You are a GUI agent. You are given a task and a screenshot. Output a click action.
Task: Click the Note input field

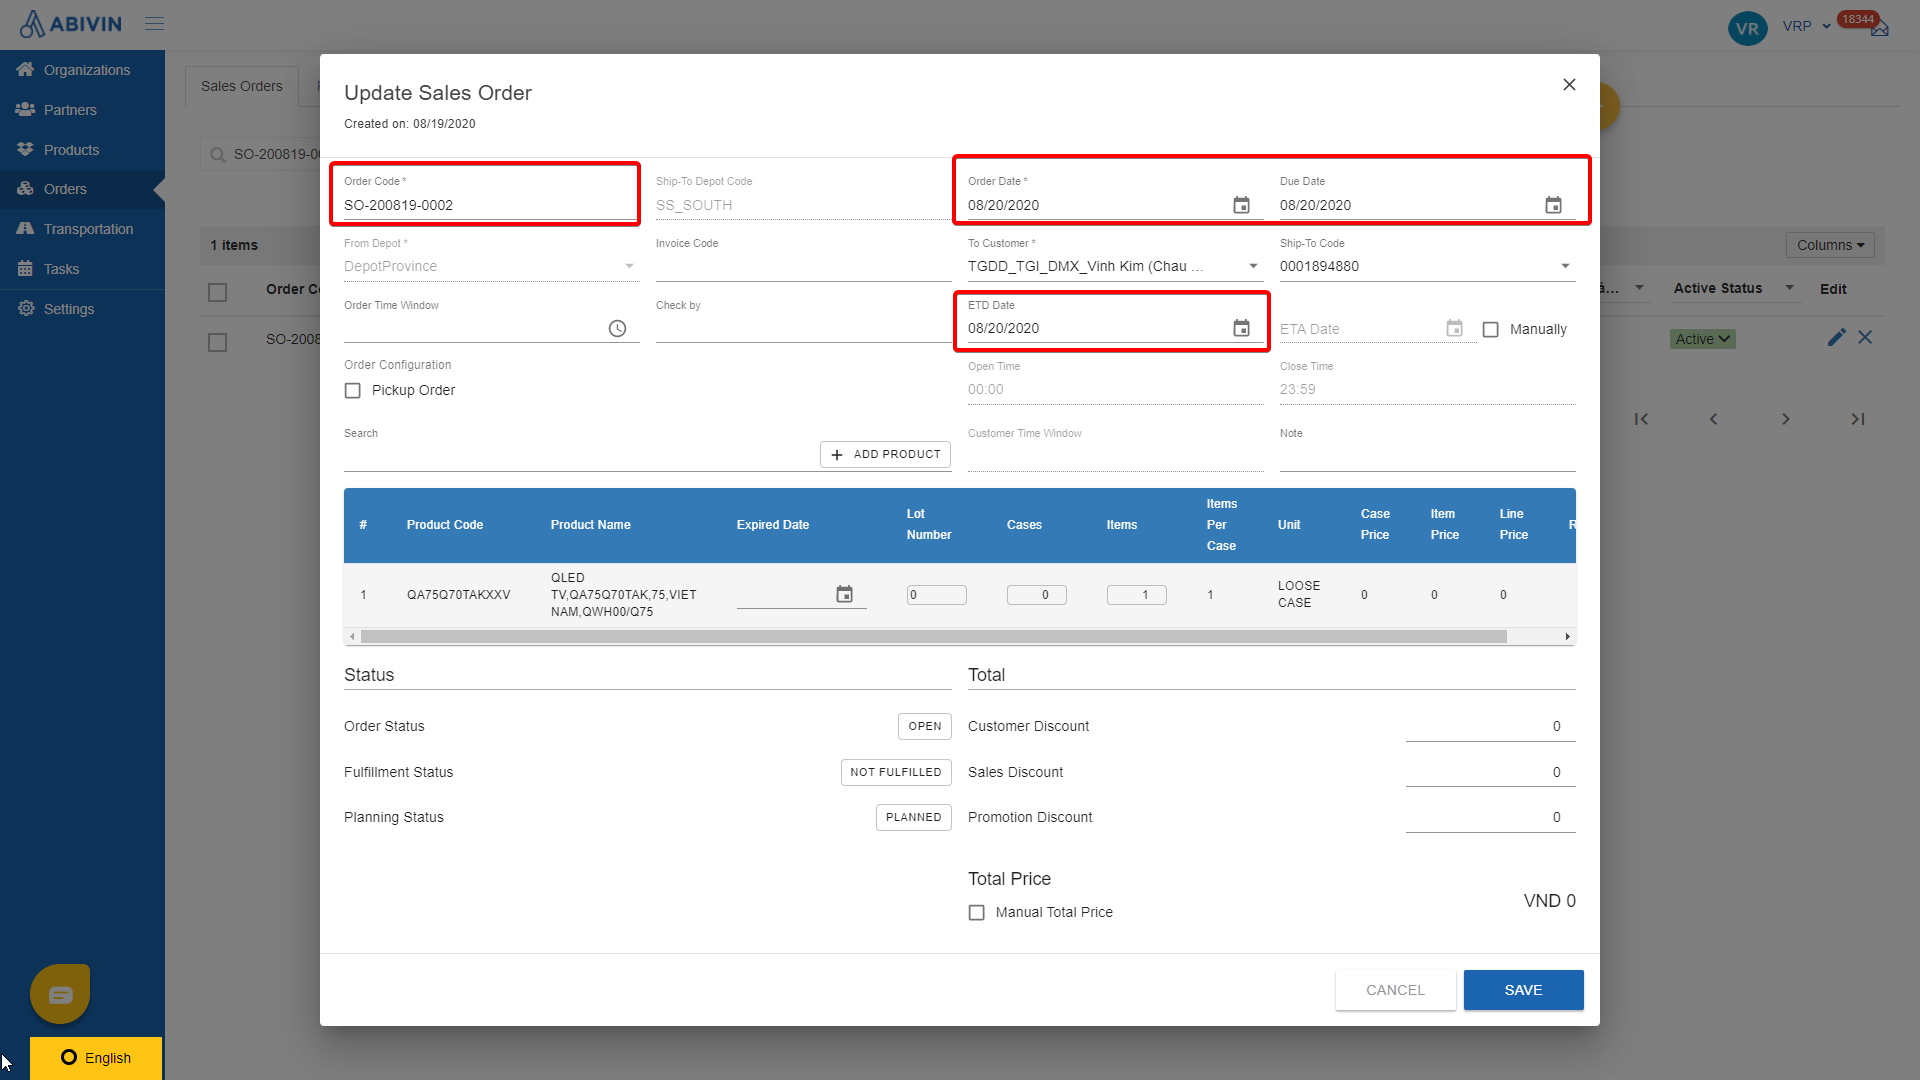coord(1427,458)
